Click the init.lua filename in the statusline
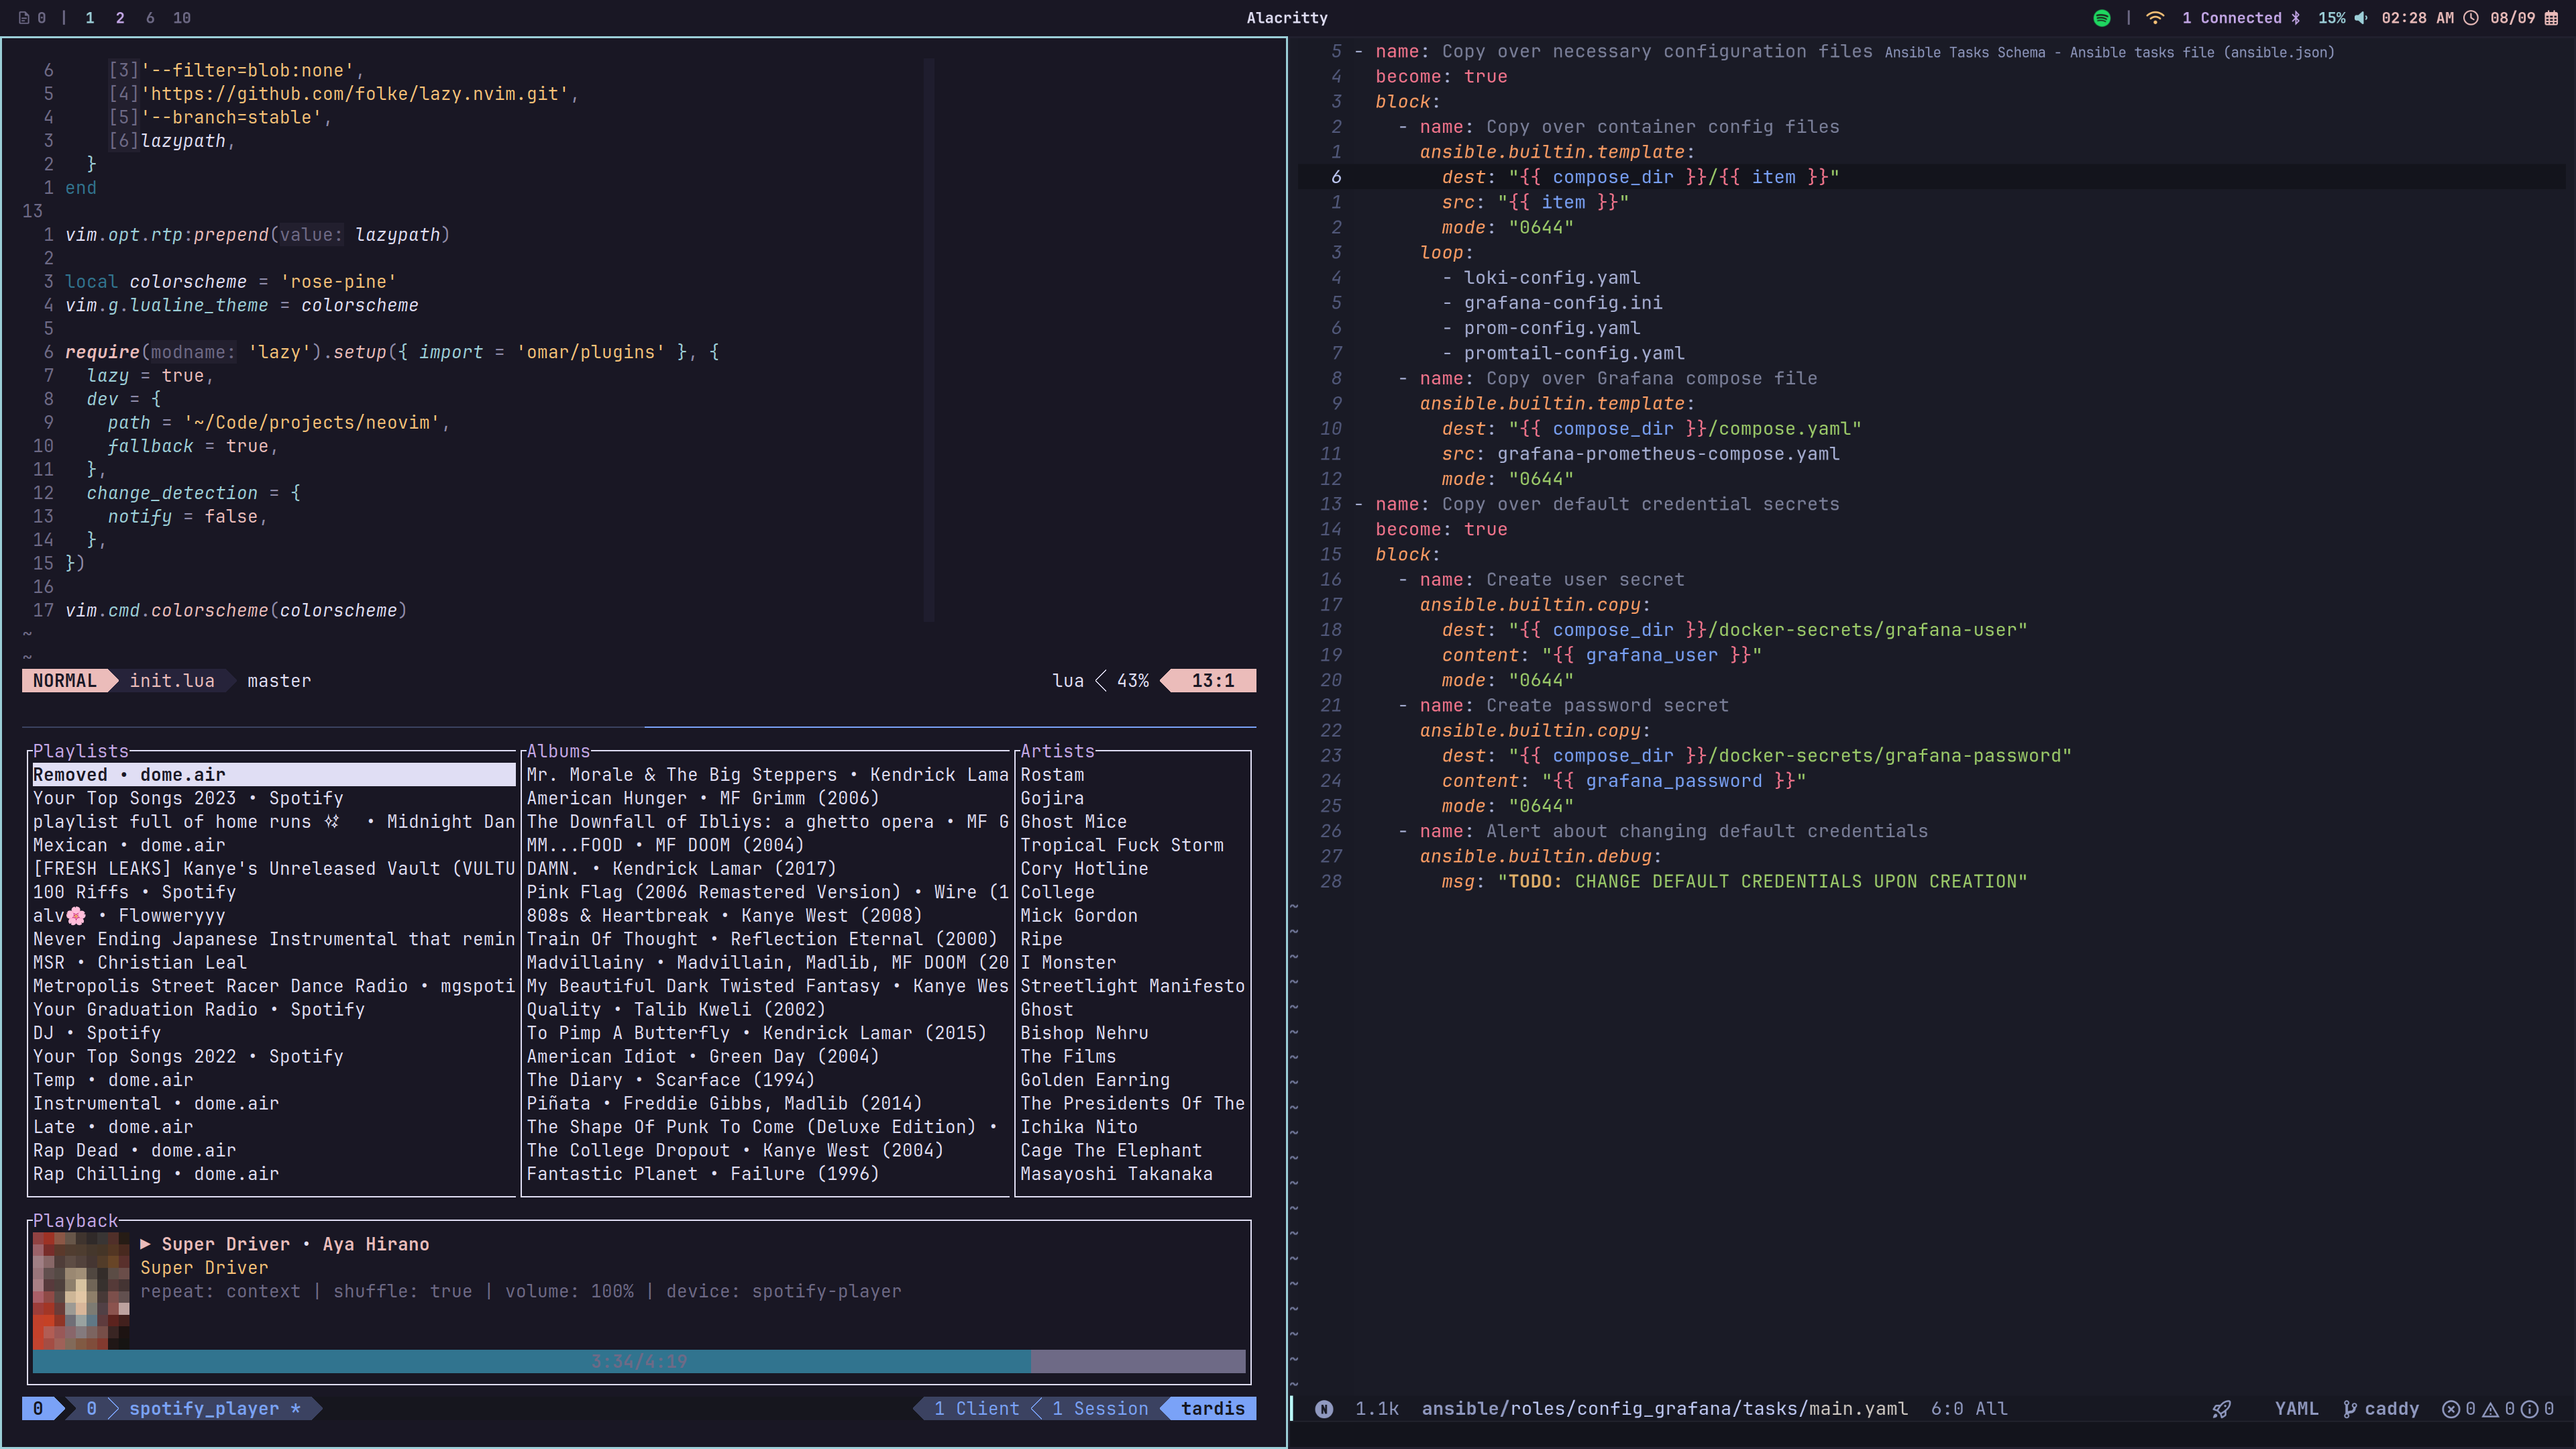This screenshot has width=2576, height=1449. point(172,681)
